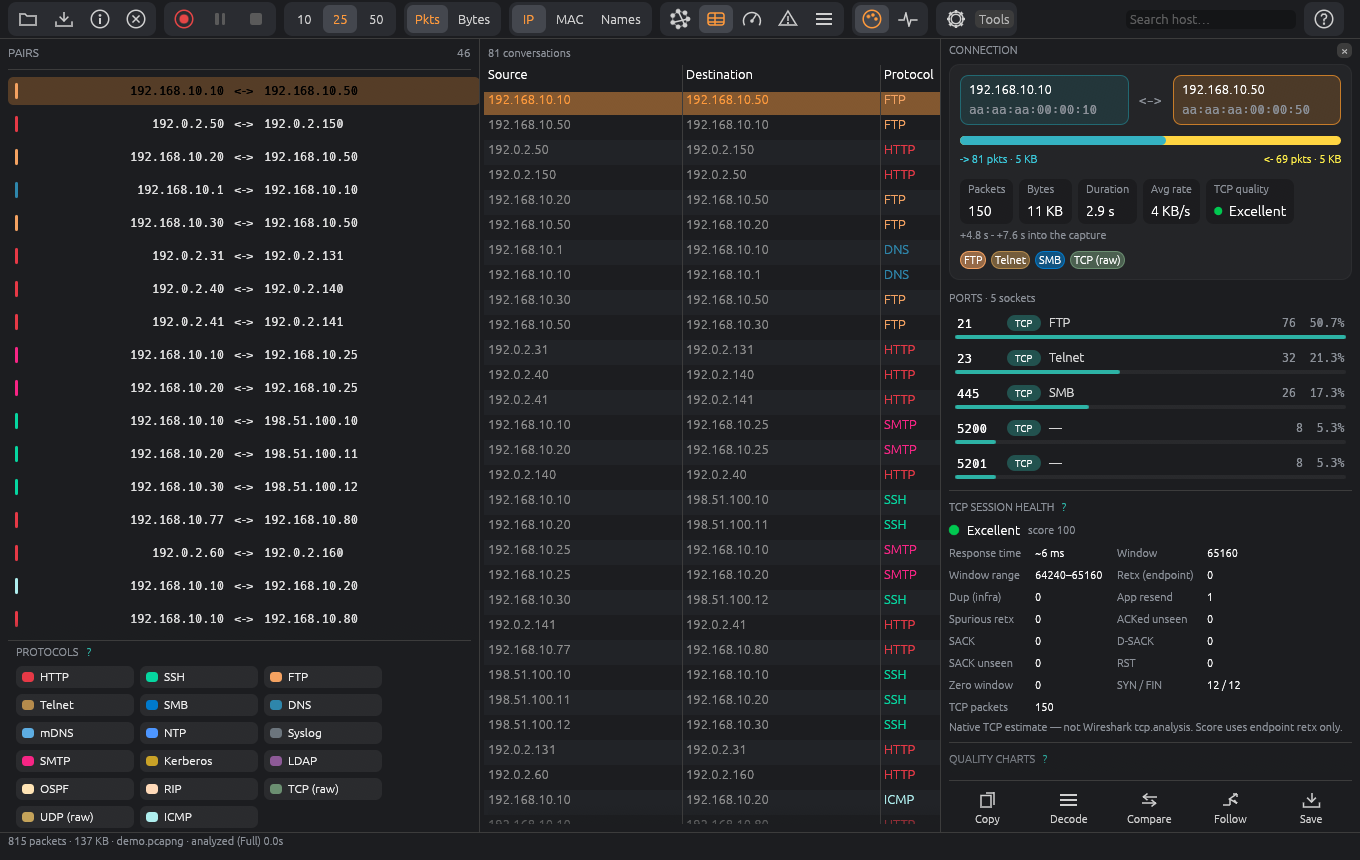The width and height of the screenshot is (1360, 860).
Task: Switch to the network graph view icon
Action: 680,19
